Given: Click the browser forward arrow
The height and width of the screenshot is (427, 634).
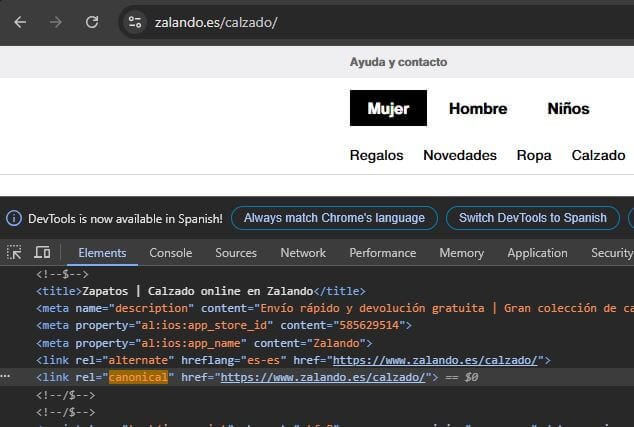Looking at the screenshot, I should [56, 22].
